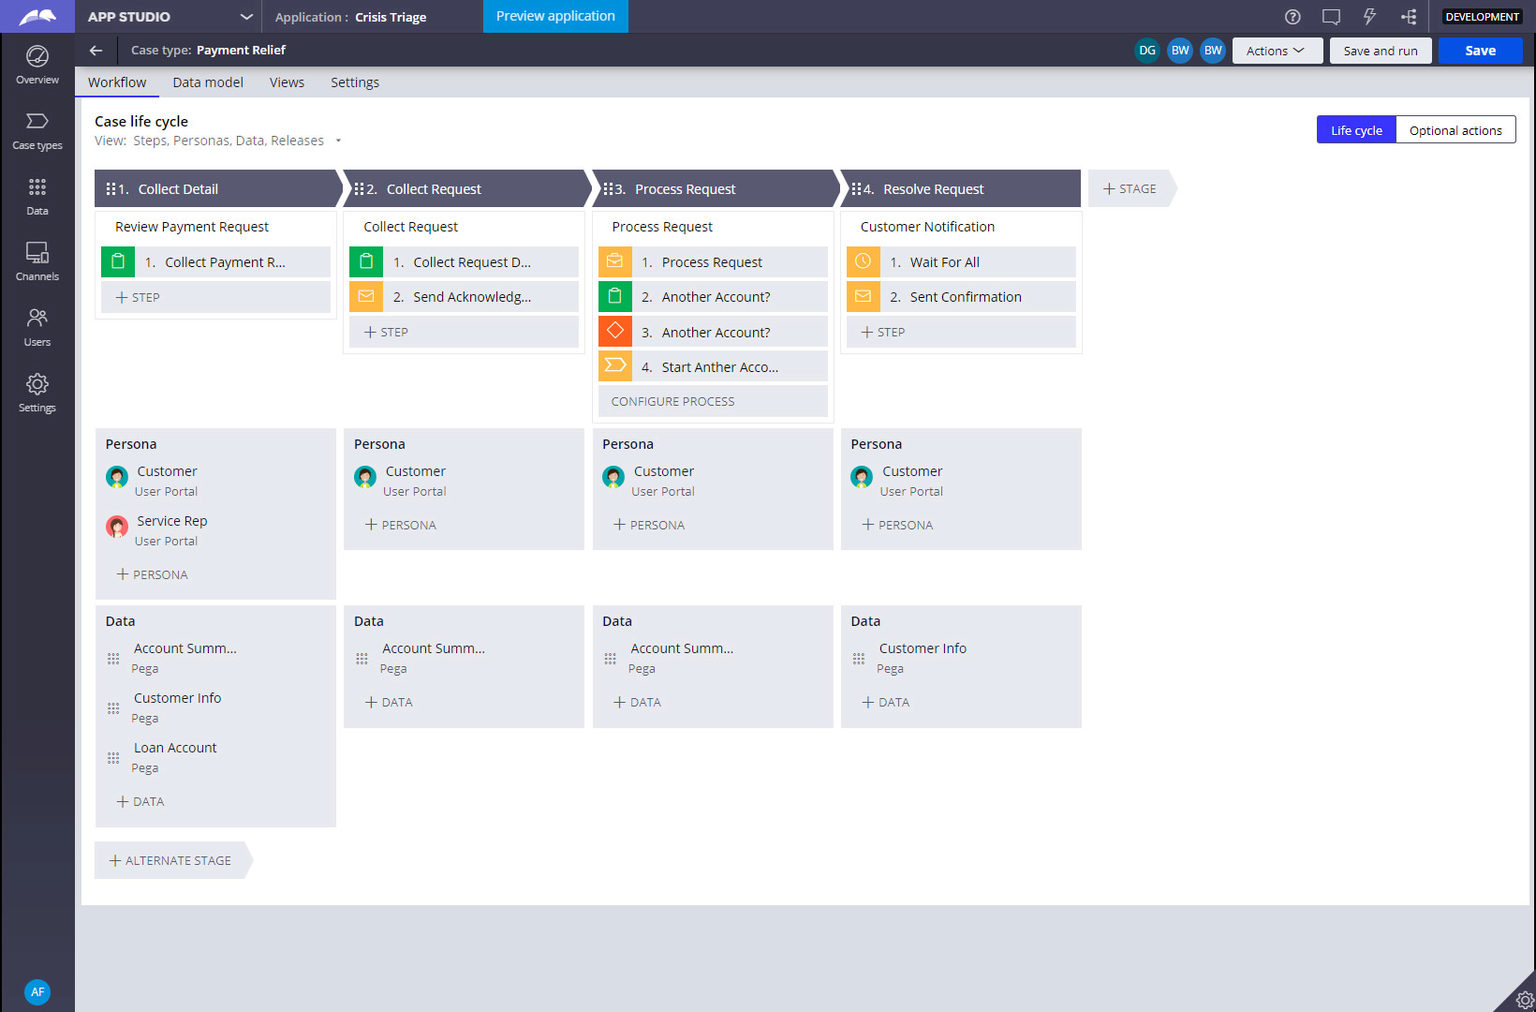This screenshot has height=1012, width=1536.
Task: Click the Save button
Action: tap(1479, 51)
